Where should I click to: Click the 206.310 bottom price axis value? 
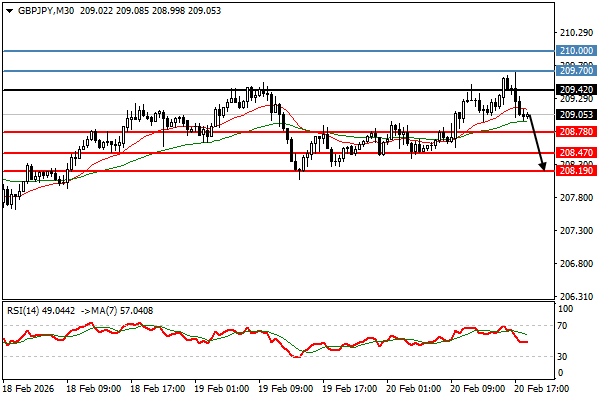[574, 296]
